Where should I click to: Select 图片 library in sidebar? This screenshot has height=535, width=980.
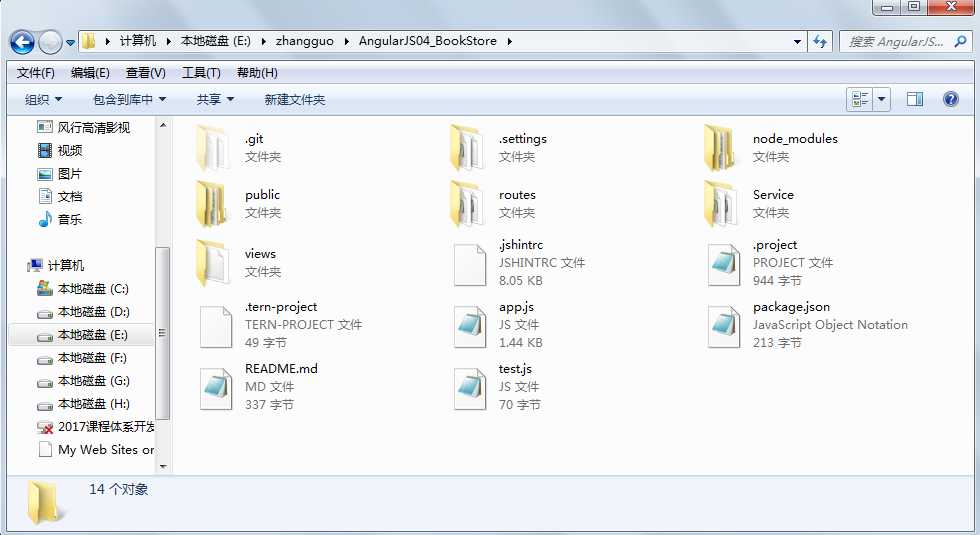60,174
